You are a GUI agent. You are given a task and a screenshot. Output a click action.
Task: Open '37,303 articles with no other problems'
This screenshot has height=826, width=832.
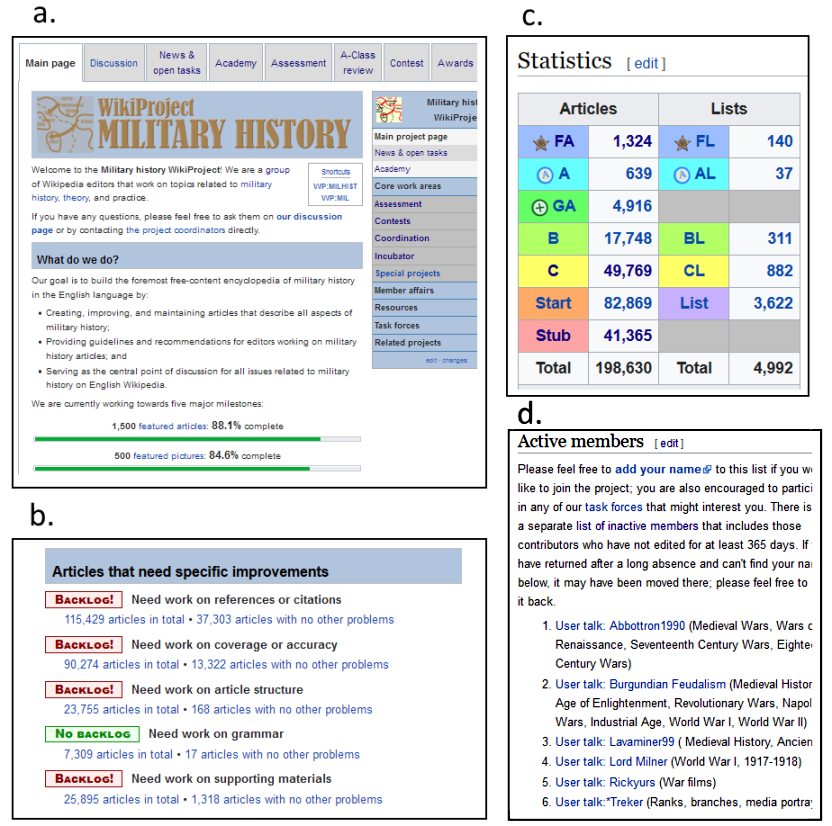(295, 620)
